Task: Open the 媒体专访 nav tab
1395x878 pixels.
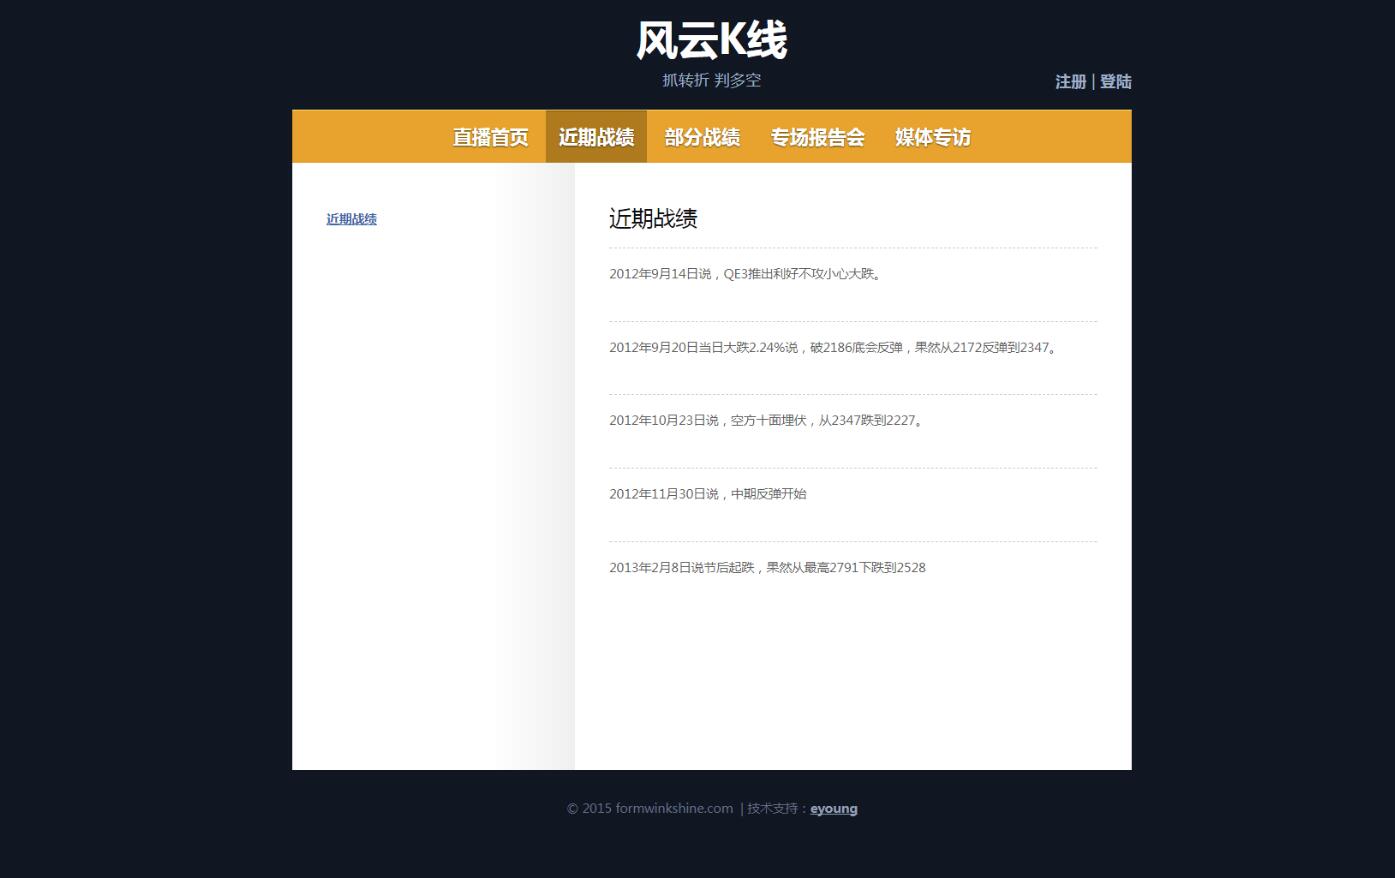Action: click(932, 137)
